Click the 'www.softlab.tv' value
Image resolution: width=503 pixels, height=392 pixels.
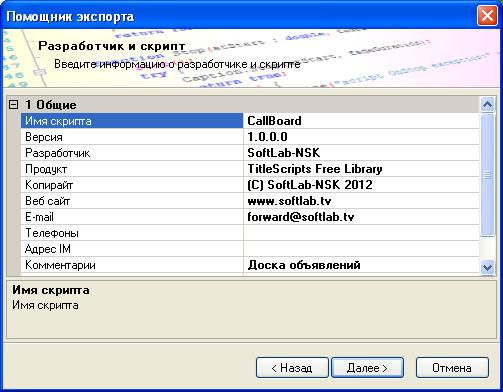362,201
